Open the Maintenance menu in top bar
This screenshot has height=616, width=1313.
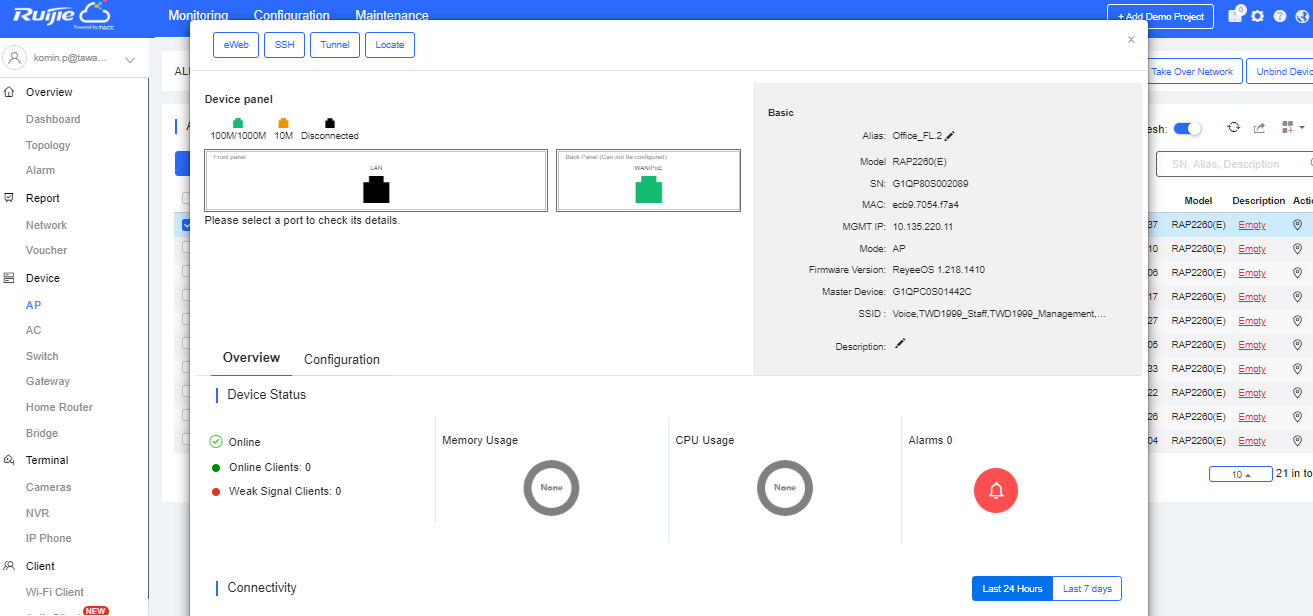(x=392, y=16)
